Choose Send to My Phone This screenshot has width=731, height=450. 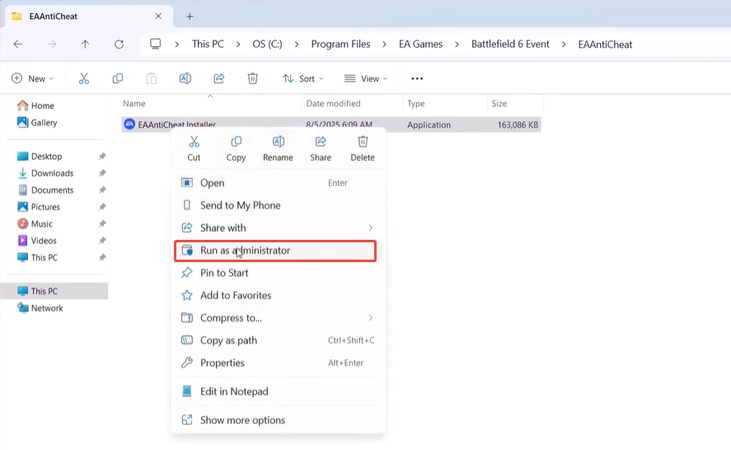coord(278,205)
